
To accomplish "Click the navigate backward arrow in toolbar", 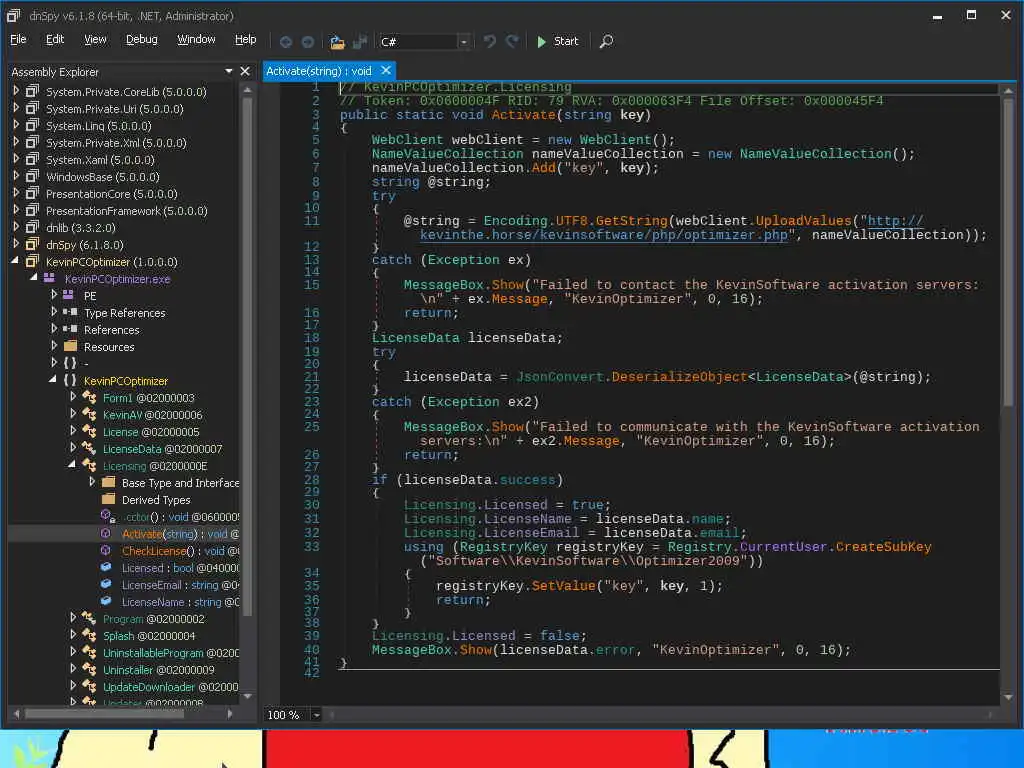I will click(x=285, y=42).
